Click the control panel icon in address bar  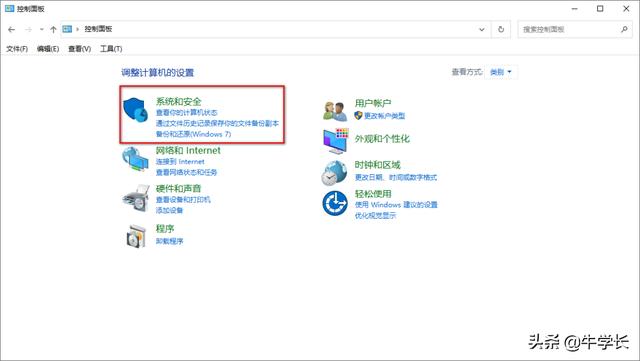(x=67, y=29)
